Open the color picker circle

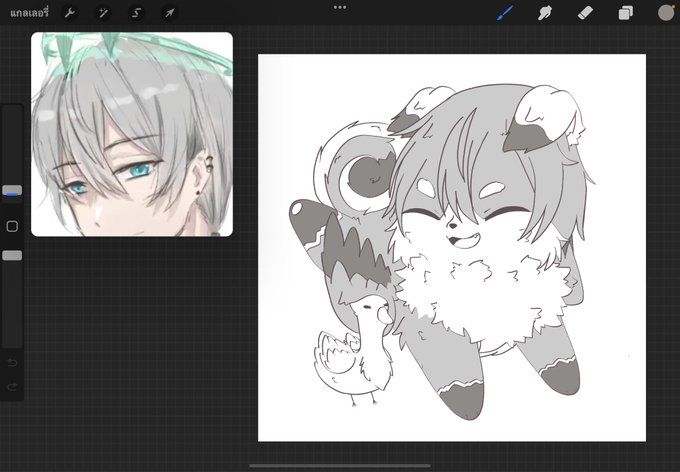tap(666, 13)
